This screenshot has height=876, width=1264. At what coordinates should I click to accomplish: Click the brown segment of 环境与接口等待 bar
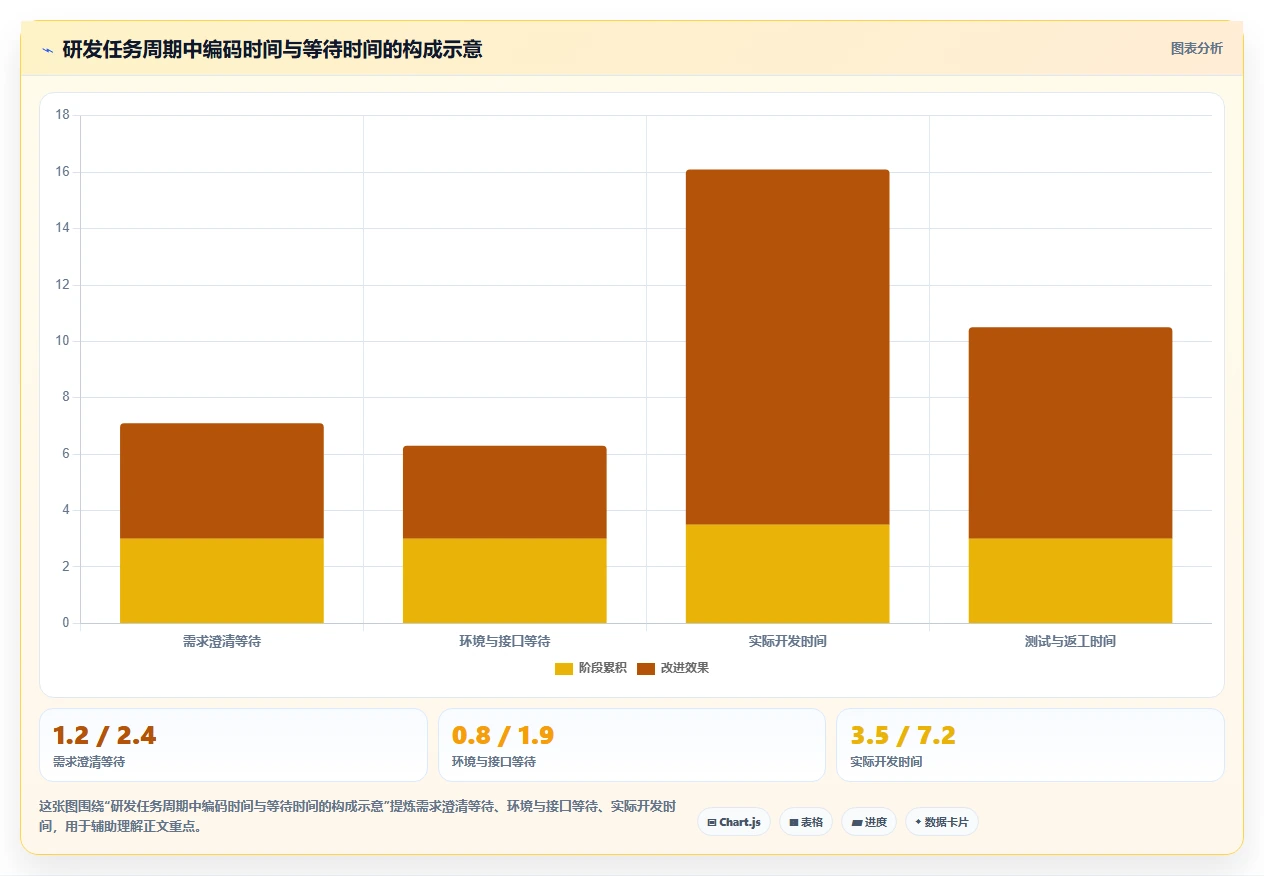(505, 492)
